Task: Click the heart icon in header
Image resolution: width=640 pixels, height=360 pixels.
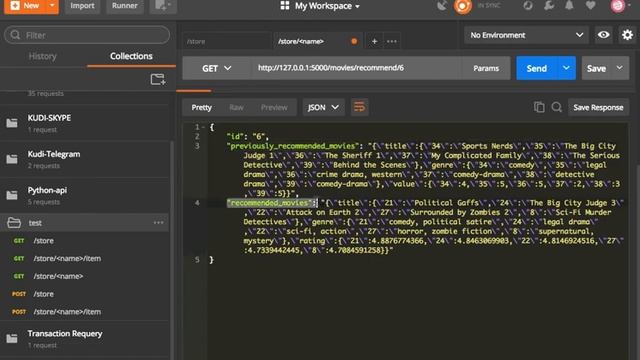Action: point(591,6)
